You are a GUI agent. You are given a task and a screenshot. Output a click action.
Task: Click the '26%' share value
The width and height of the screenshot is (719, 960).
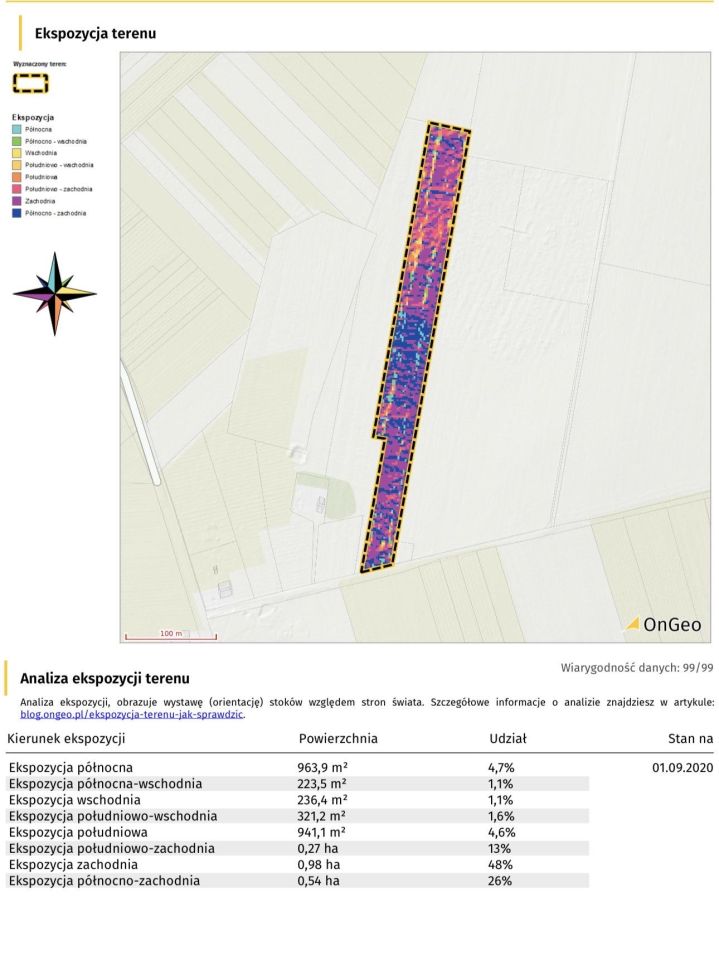500,881
